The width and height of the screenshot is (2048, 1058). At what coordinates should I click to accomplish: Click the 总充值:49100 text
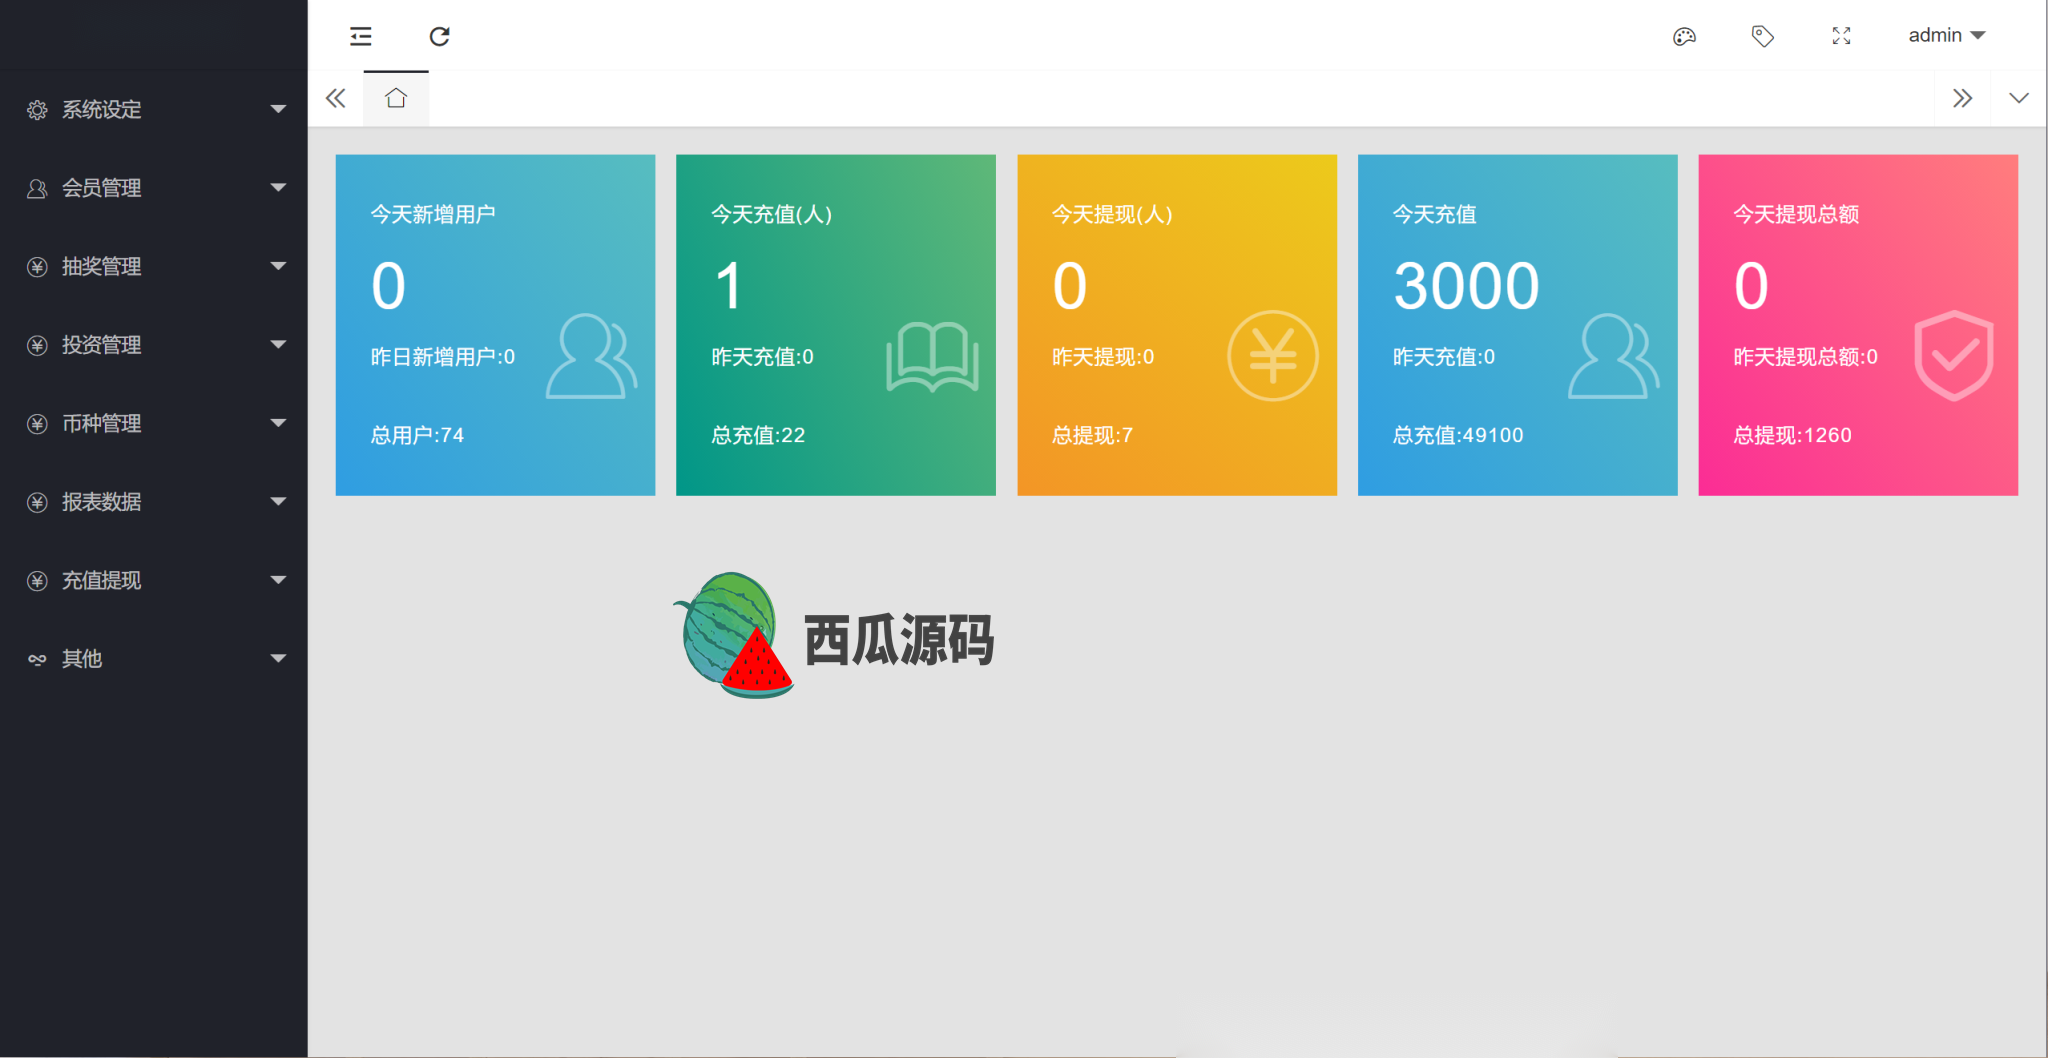click(x=1458, y=435)
